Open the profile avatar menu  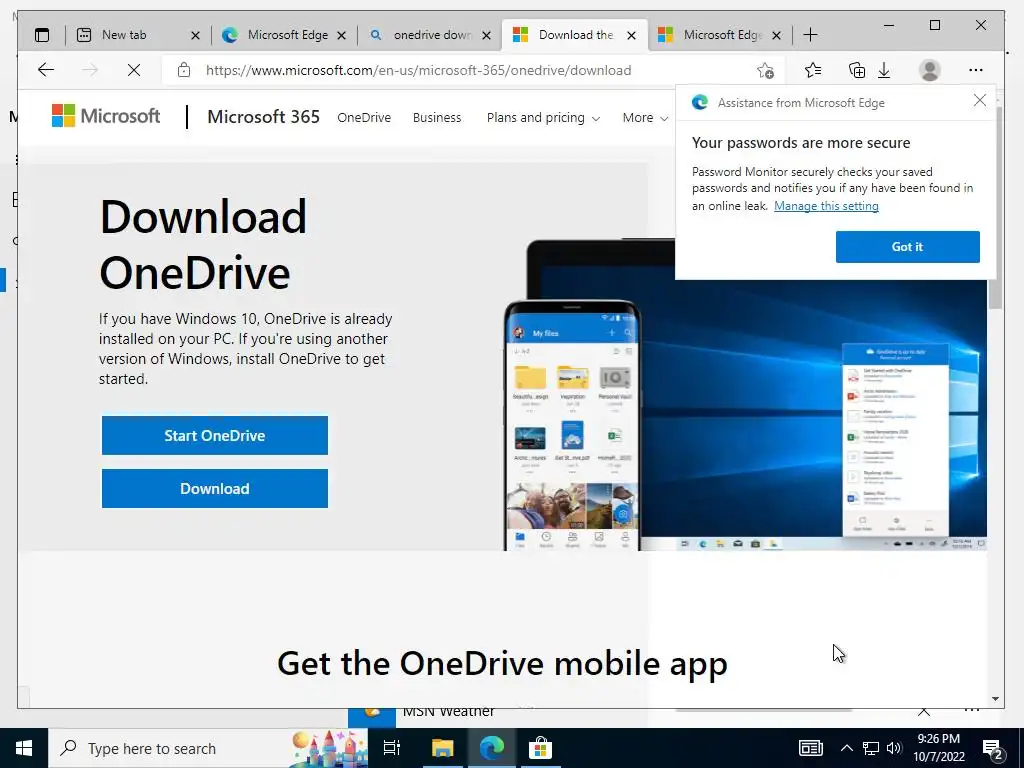pyautogui.click(x=929, y=70)
